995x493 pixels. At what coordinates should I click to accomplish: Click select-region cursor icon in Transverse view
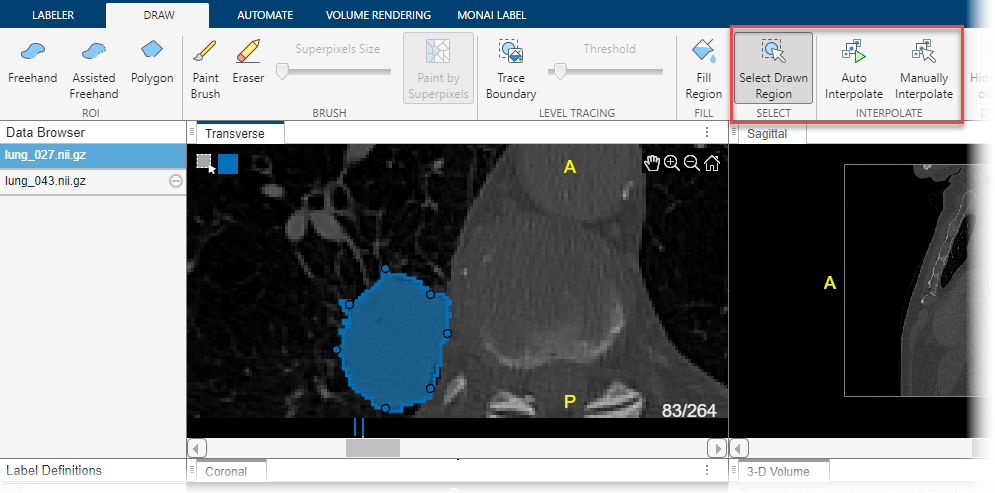206,163
